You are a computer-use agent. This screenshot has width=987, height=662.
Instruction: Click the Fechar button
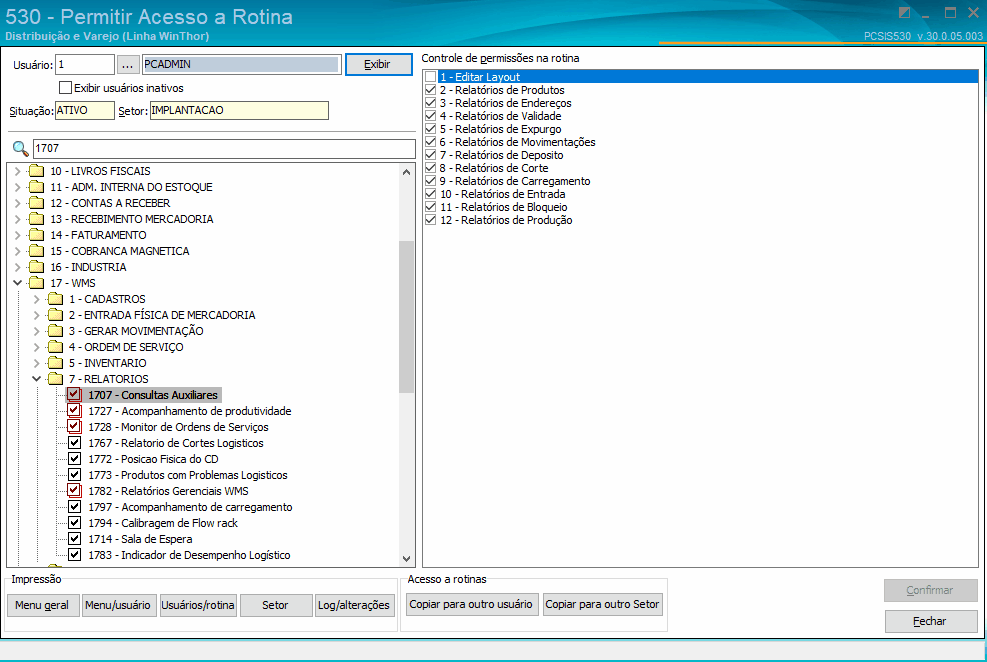(x=931, y=621)
